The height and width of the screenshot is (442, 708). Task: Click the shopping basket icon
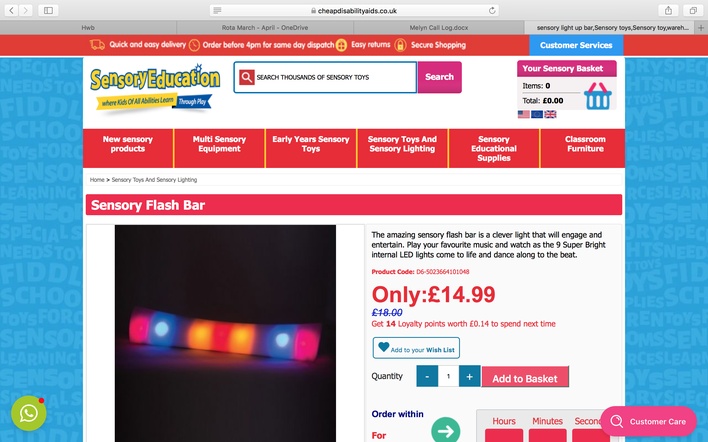click(x=597, y=96)
